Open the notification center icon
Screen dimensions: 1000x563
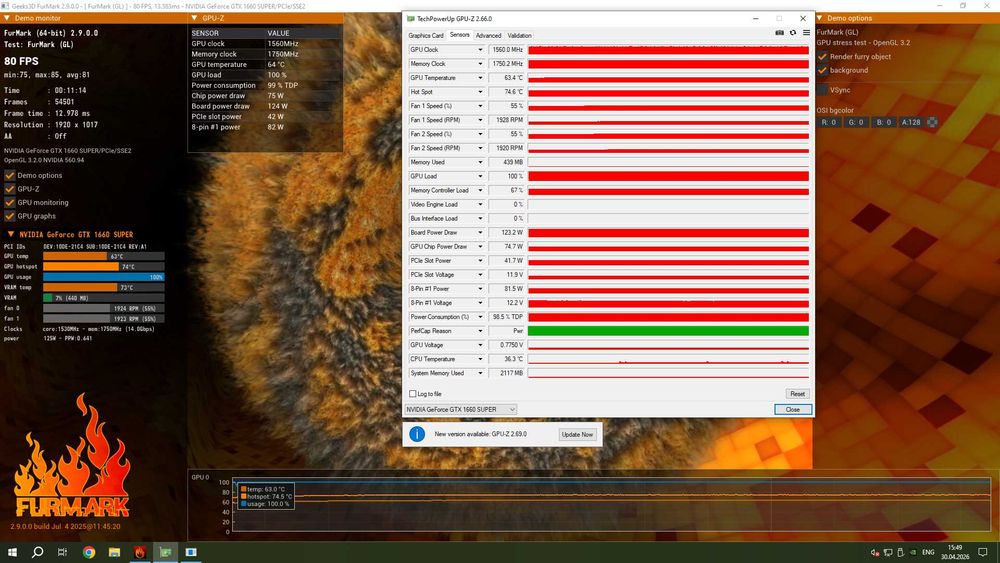(983, 553)
